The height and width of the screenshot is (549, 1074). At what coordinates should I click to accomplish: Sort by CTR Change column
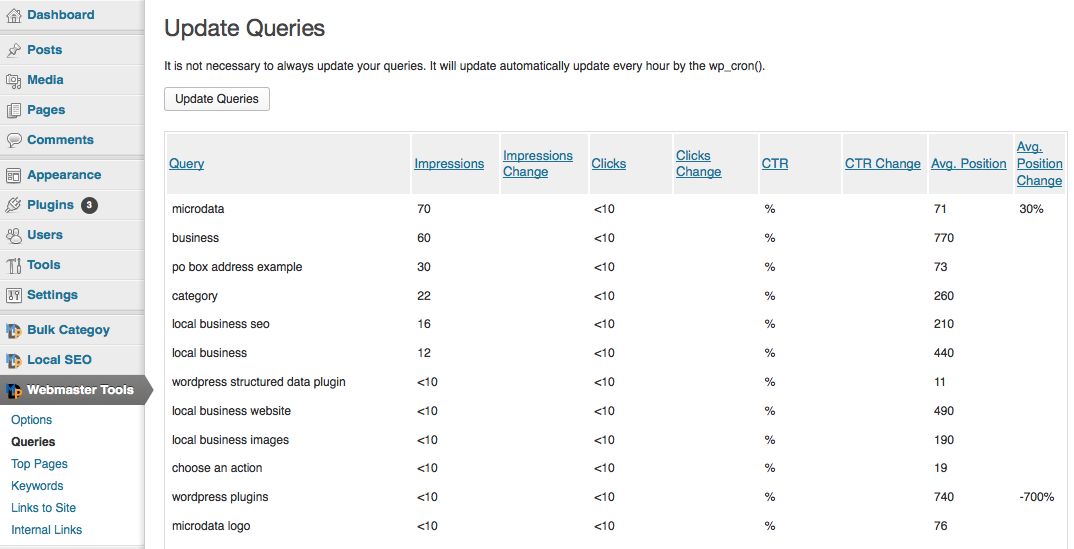[x=883, y=164]
